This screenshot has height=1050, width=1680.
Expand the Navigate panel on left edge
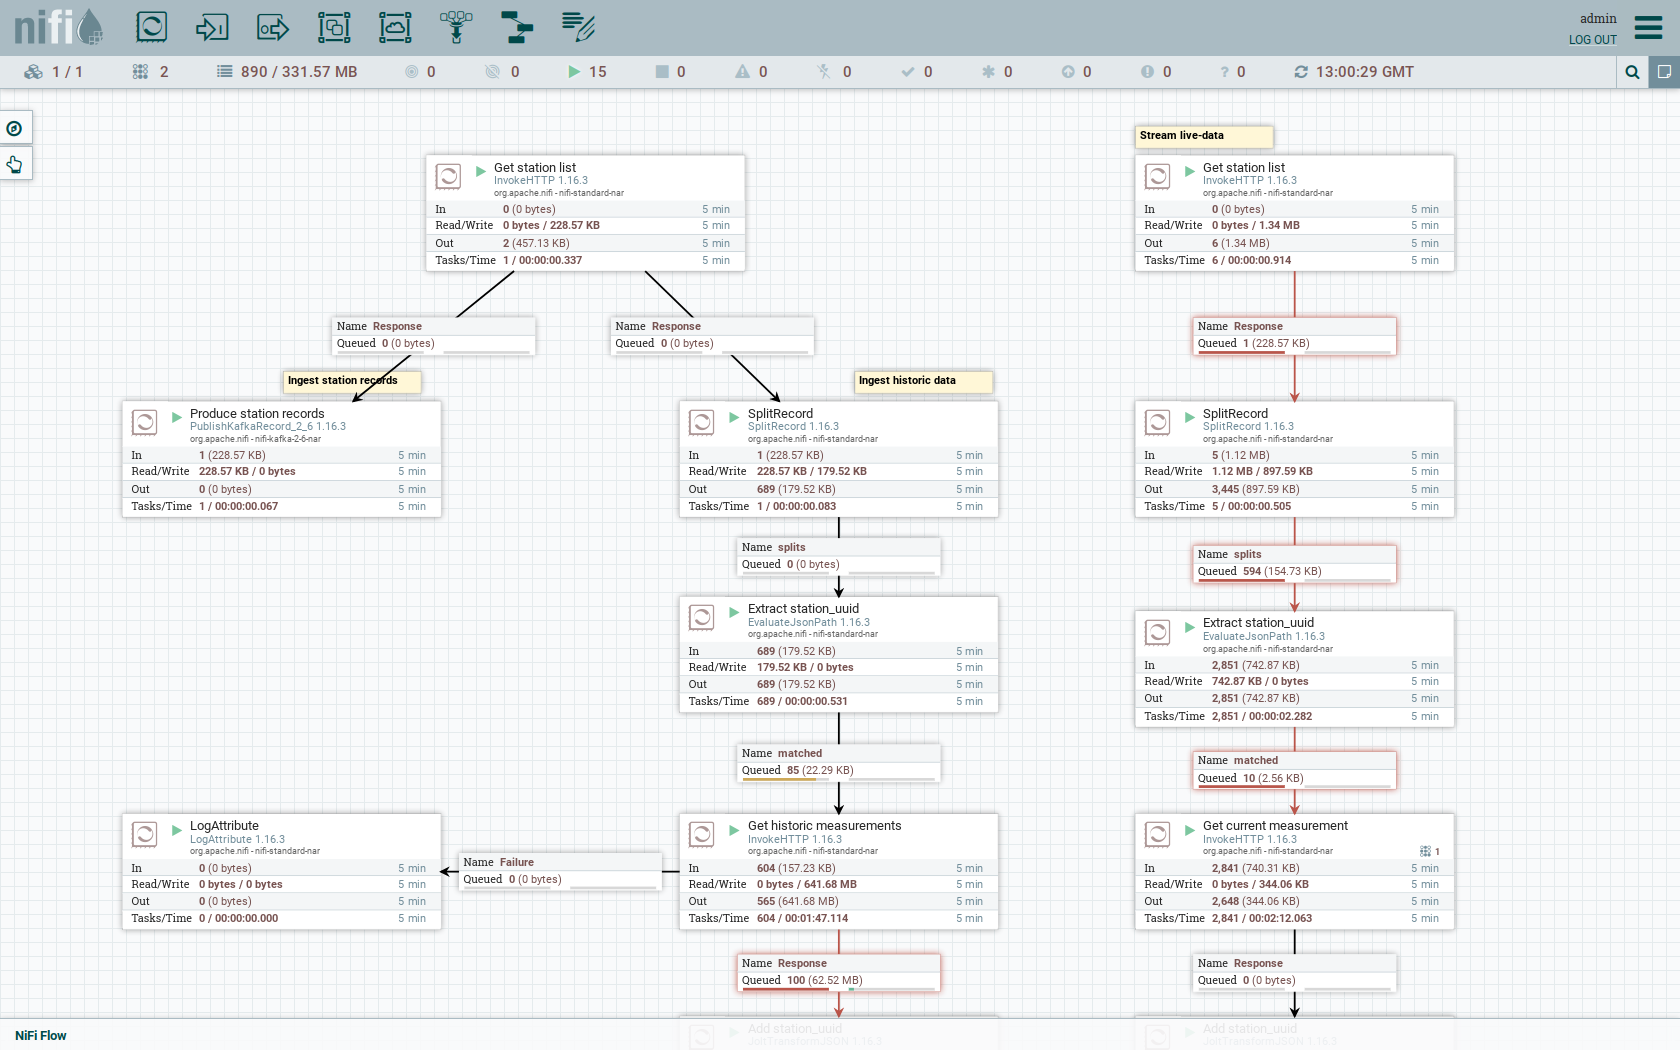tap(15, 128)
